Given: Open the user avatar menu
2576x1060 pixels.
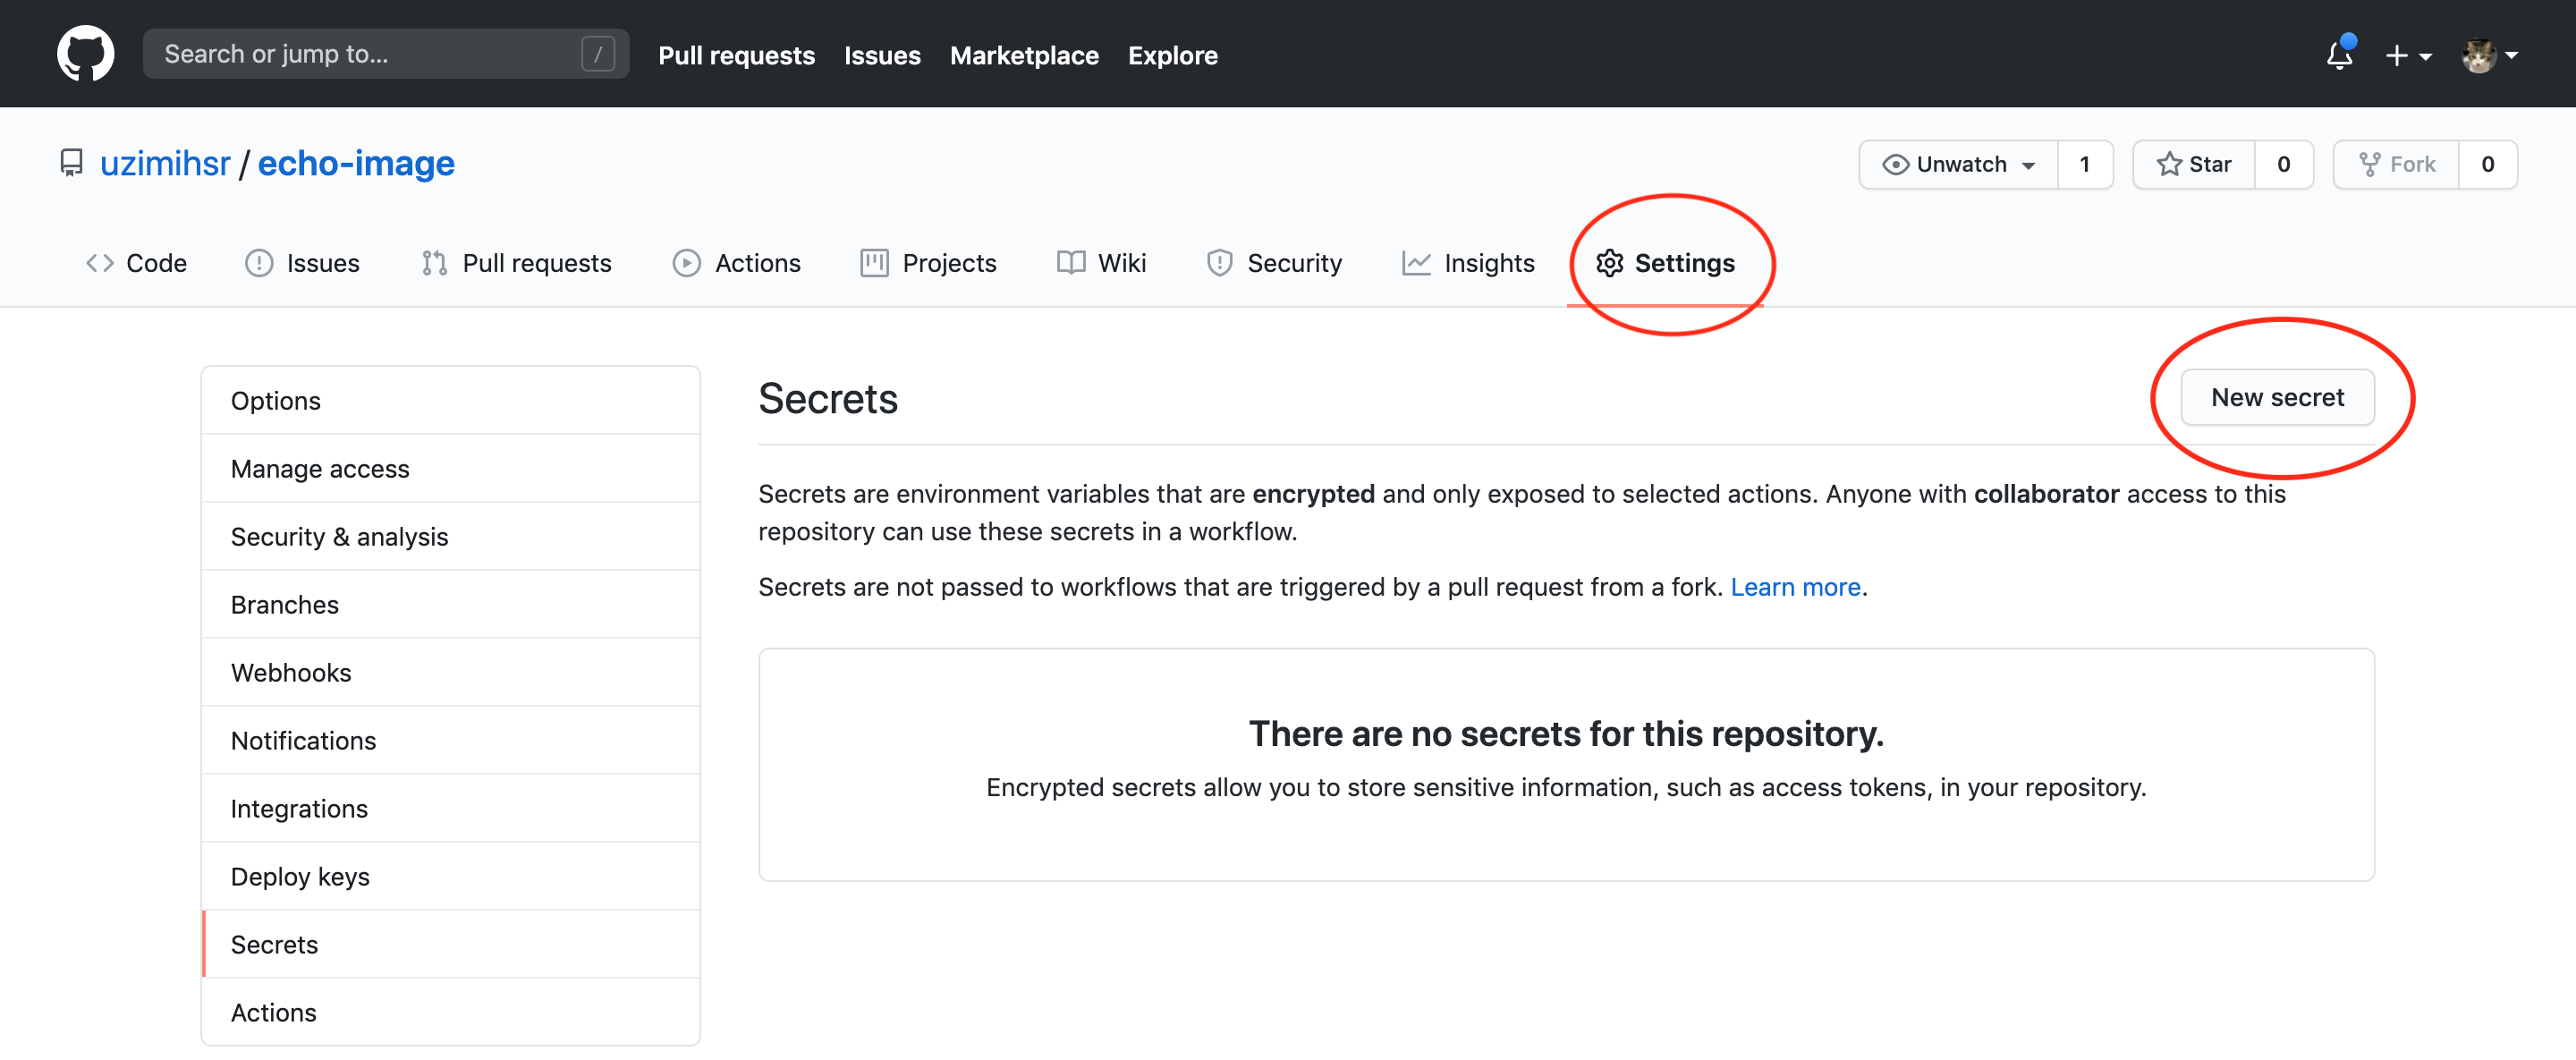Looking at the screenshot, I should coord(2489,55).
